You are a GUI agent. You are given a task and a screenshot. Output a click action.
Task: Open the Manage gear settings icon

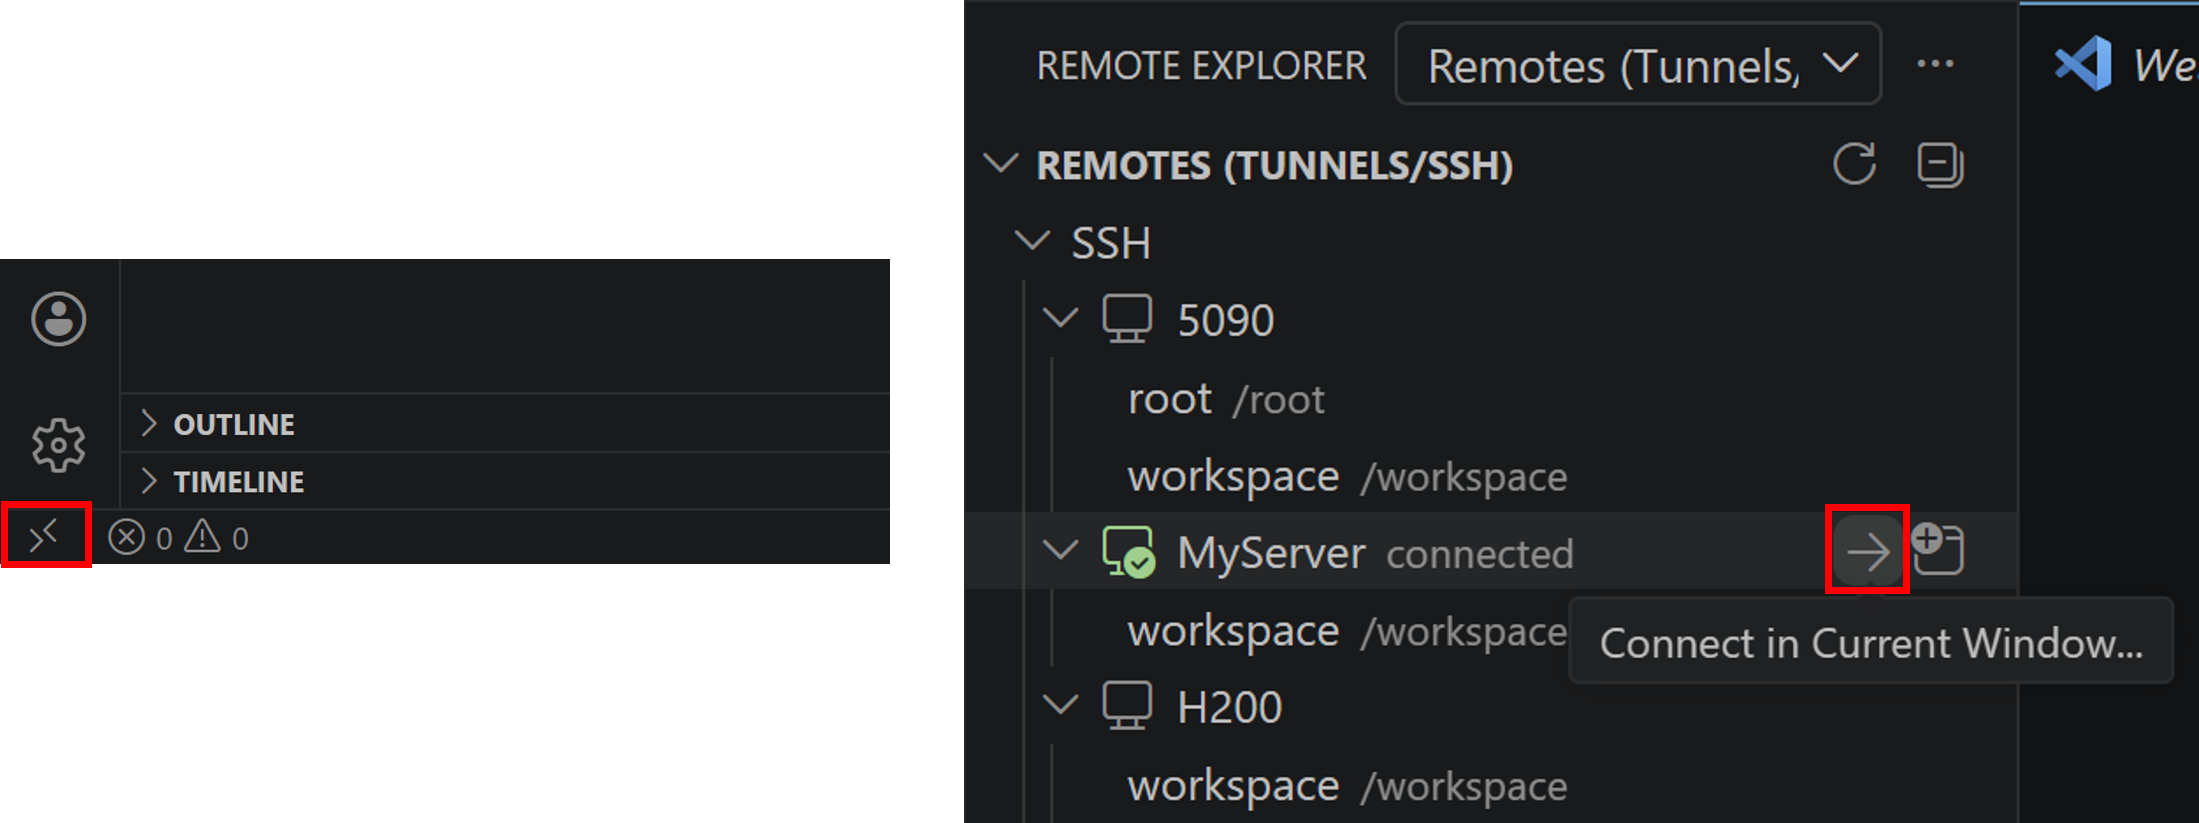coord(59,445)
